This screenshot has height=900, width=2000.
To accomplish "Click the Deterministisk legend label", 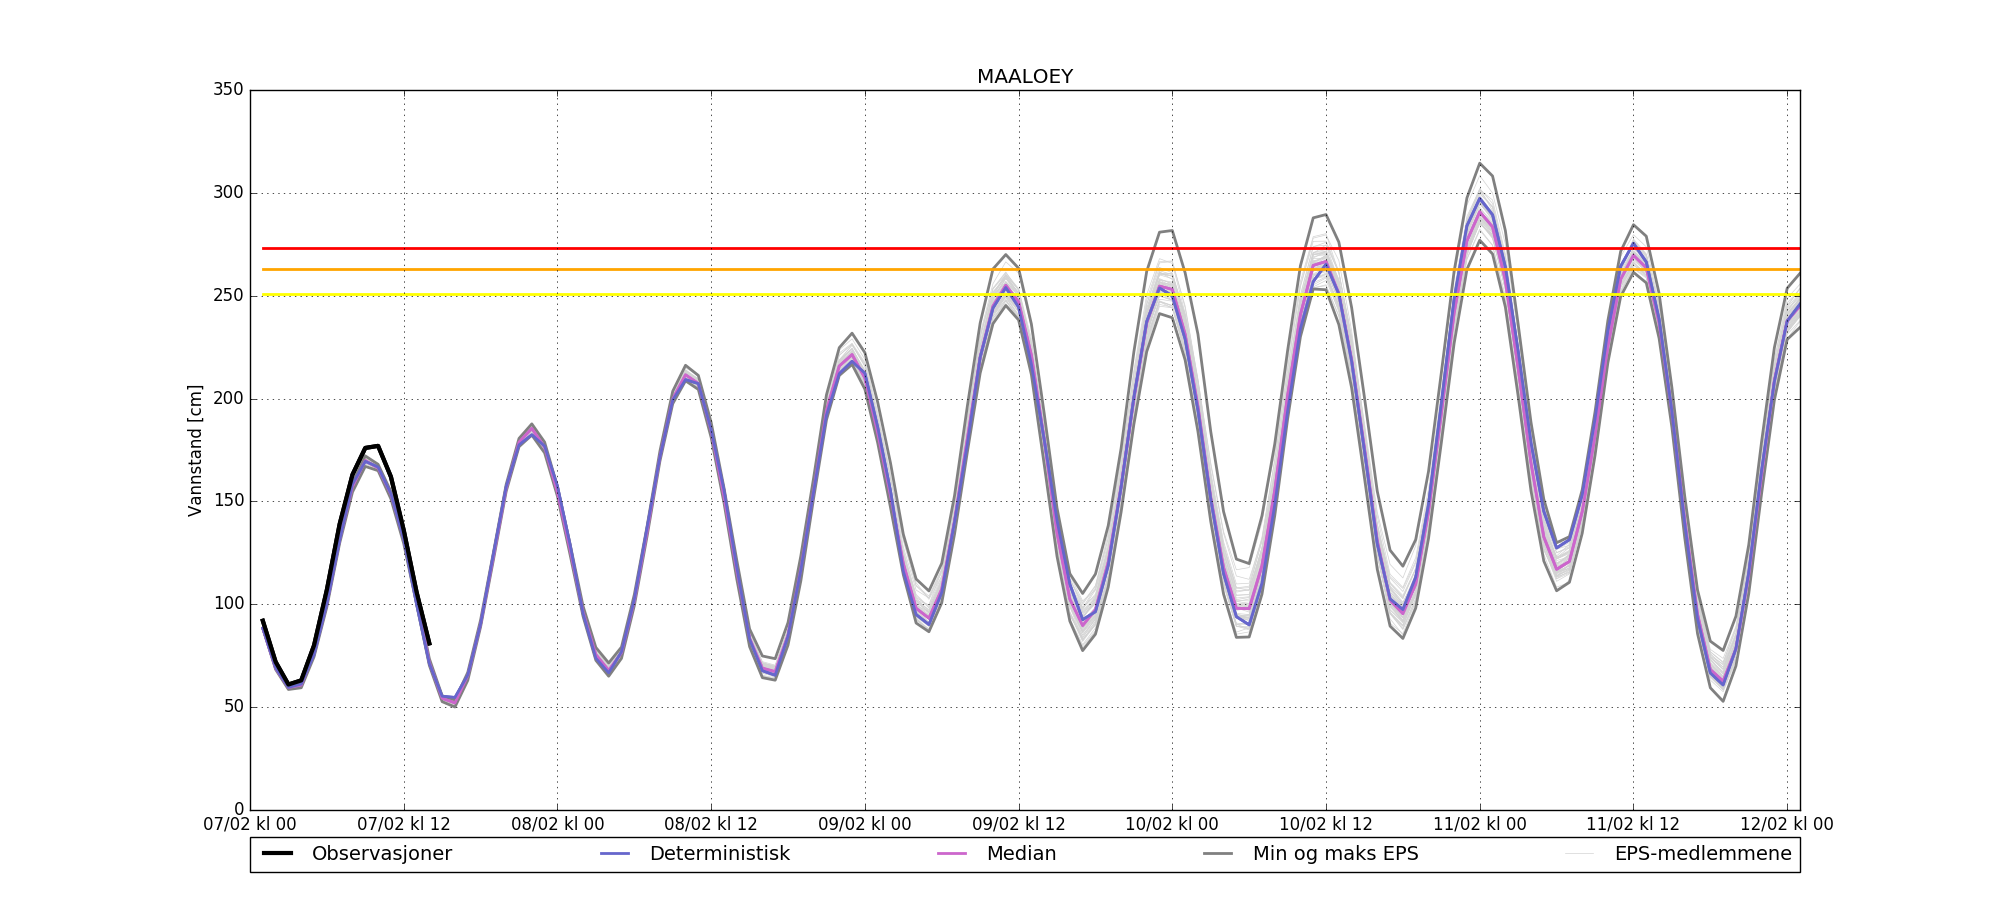I will click(719, 854).
